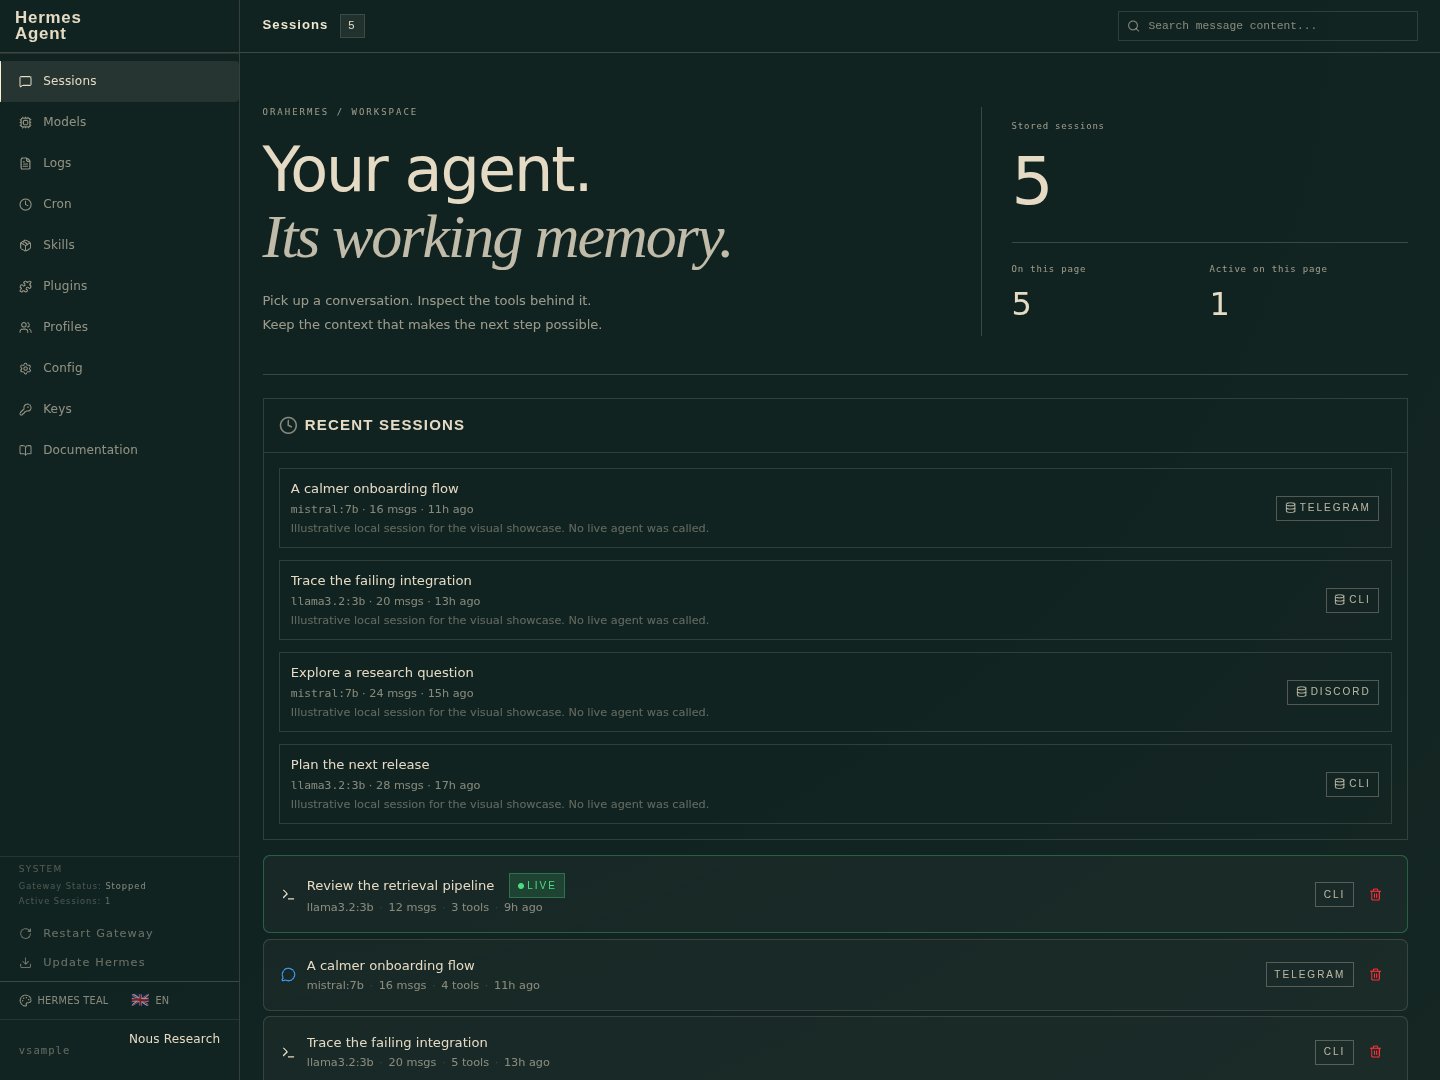The height and width of the screenshot is (1080, 1440).
Task: Click the Cron clock icon
Action: (x=26, y=204)
